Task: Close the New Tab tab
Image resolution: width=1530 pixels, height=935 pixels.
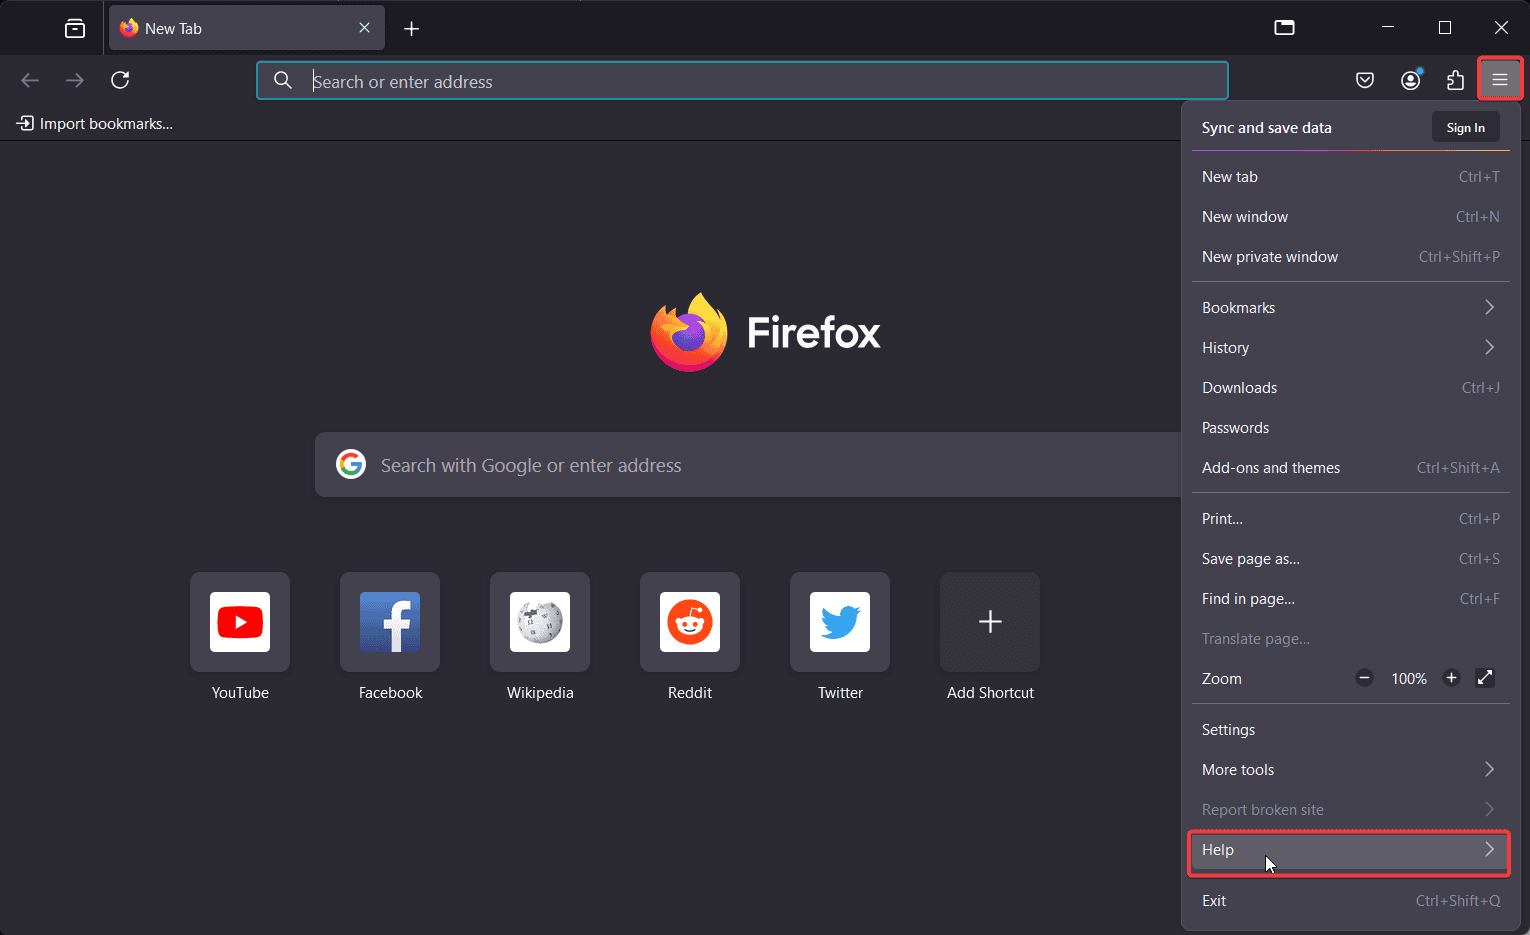Action: coord(364,28)
